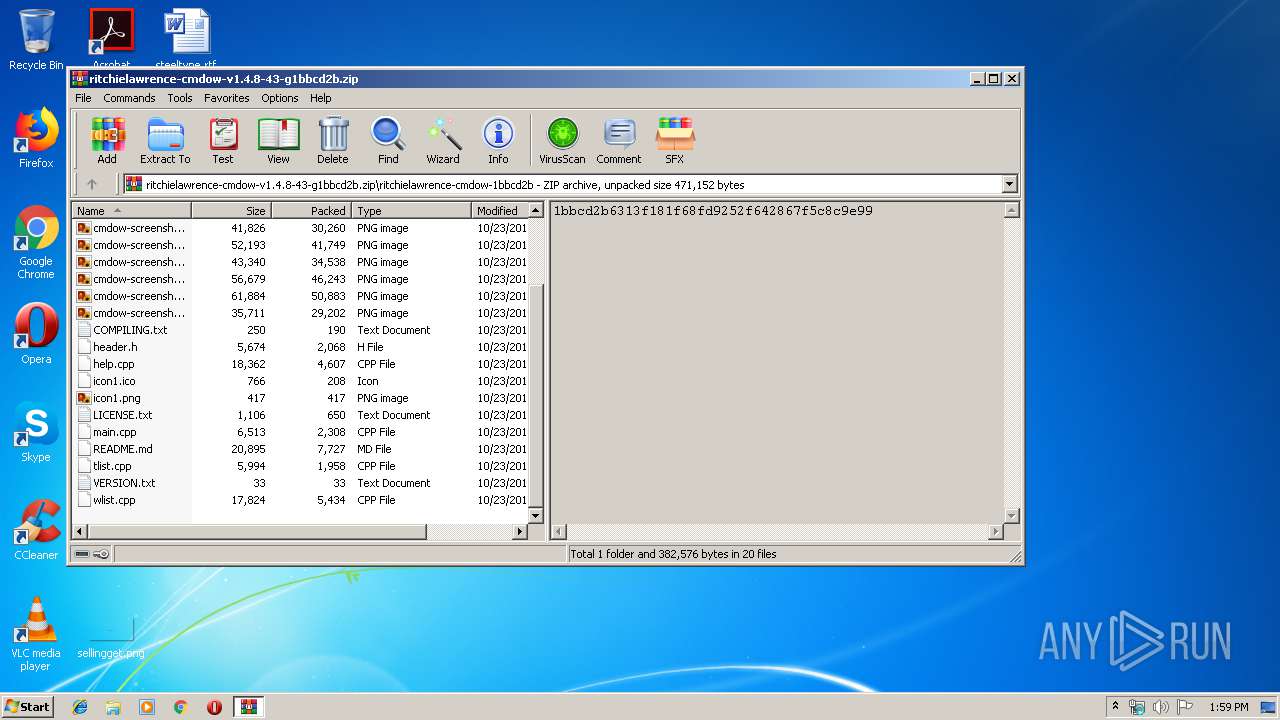Show archive Info icon
Image resolution: width=1280 pixels, height=720 pixels.
tap(498, 141)
